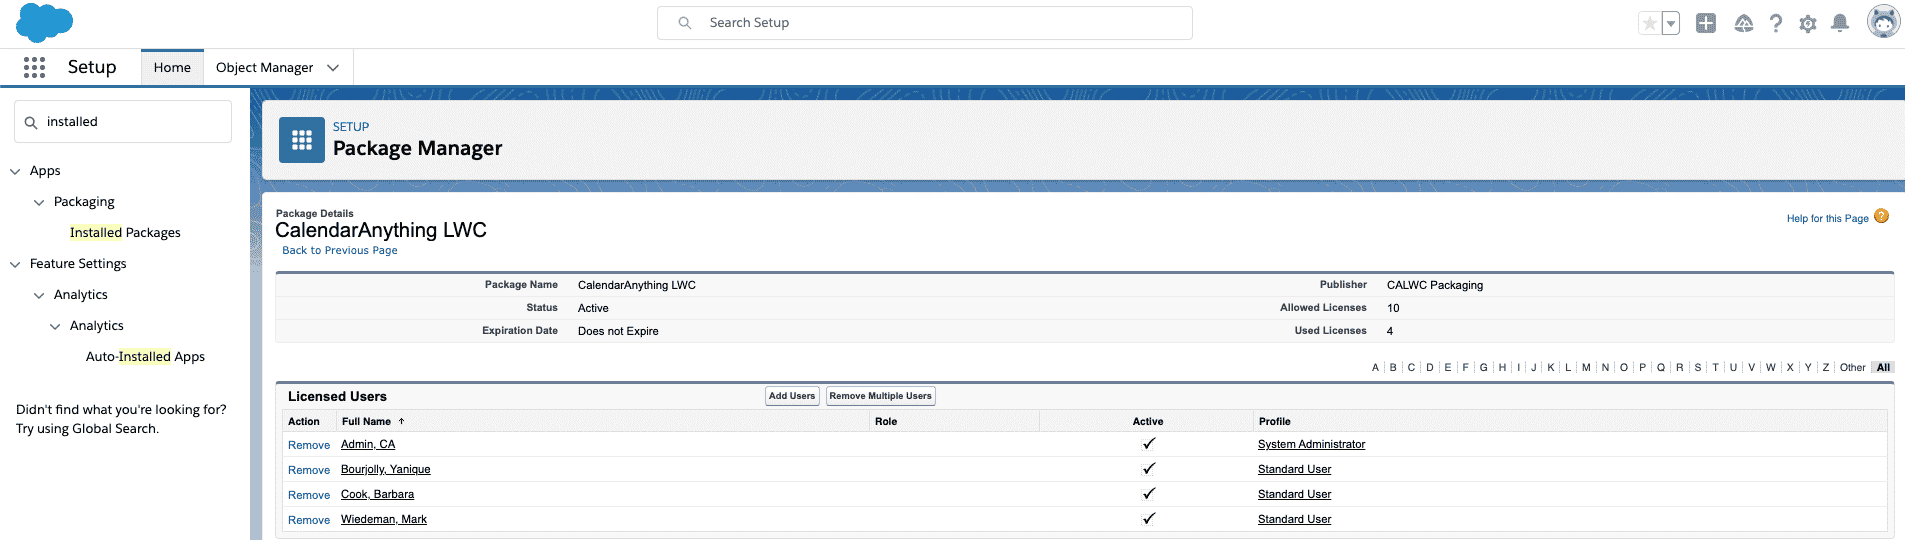
Task: Collapse the nested Analytics node
Action: [x=55, y=326]
